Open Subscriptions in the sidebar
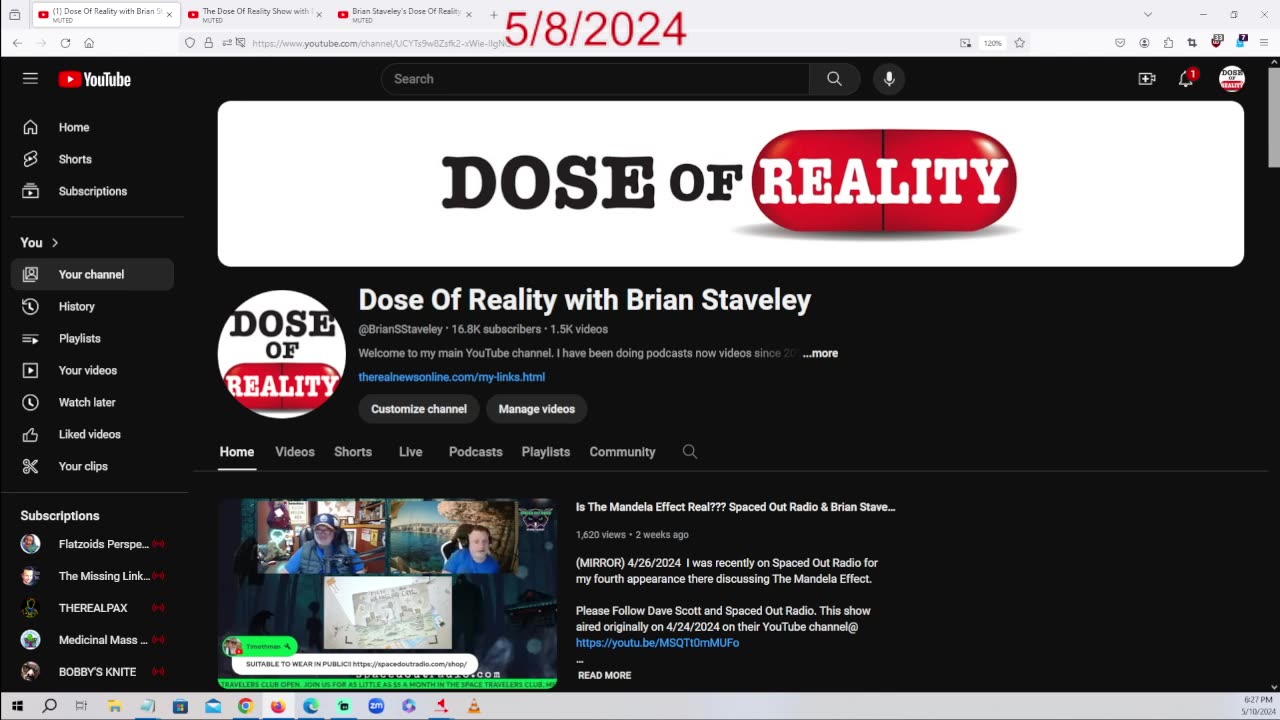Viewport: 1280px width, 720px height. pyautogui.click(x=92, y=191)
